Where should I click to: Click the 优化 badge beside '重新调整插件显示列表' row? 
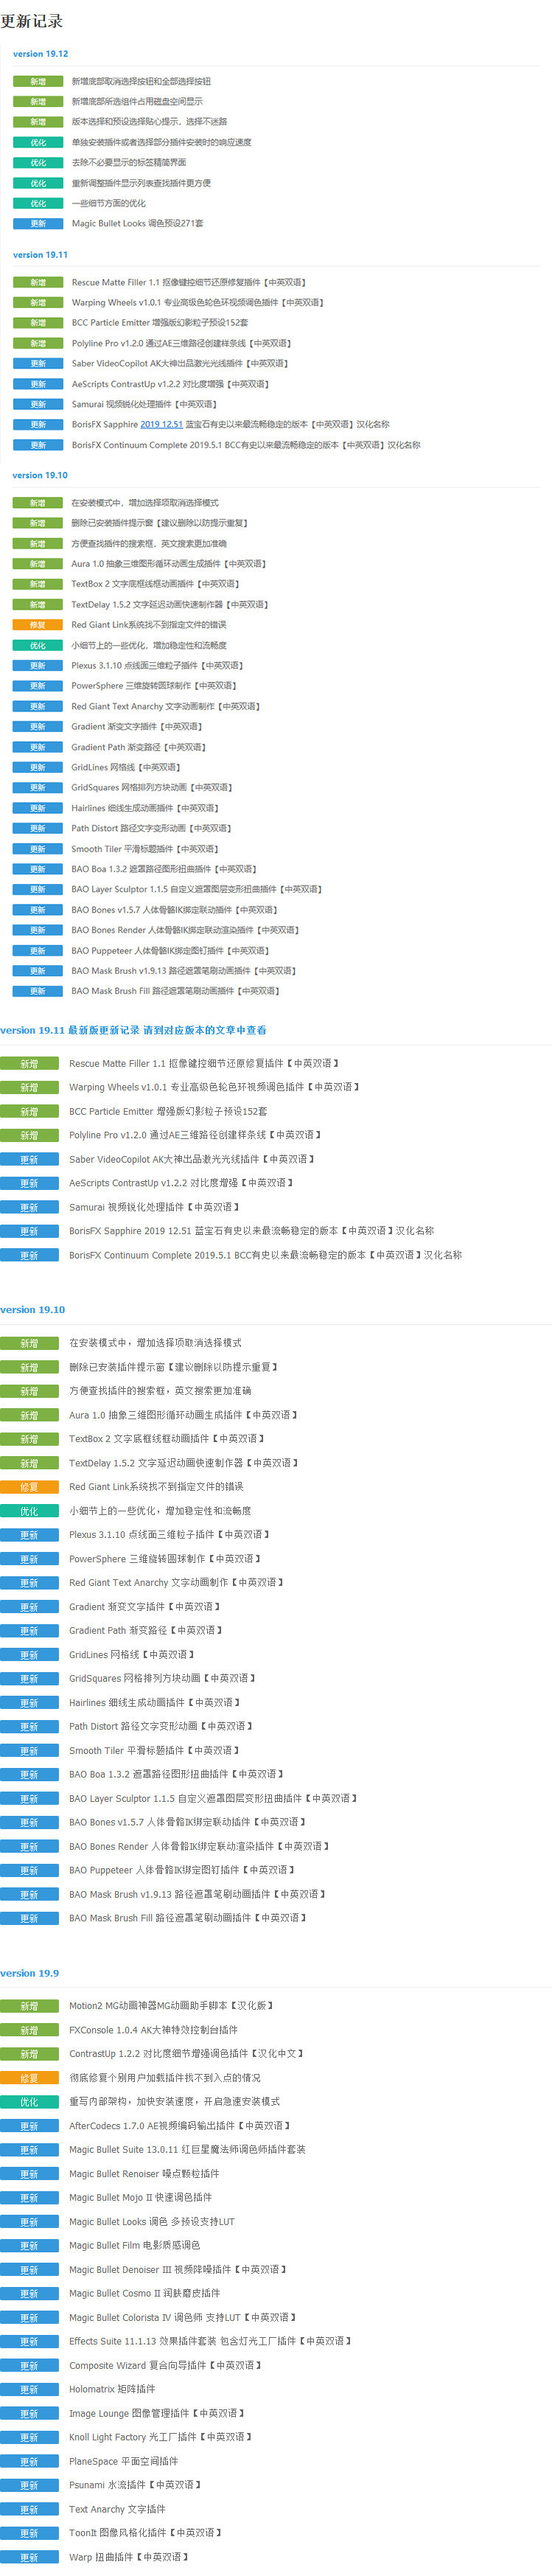(x=38, y=183)
